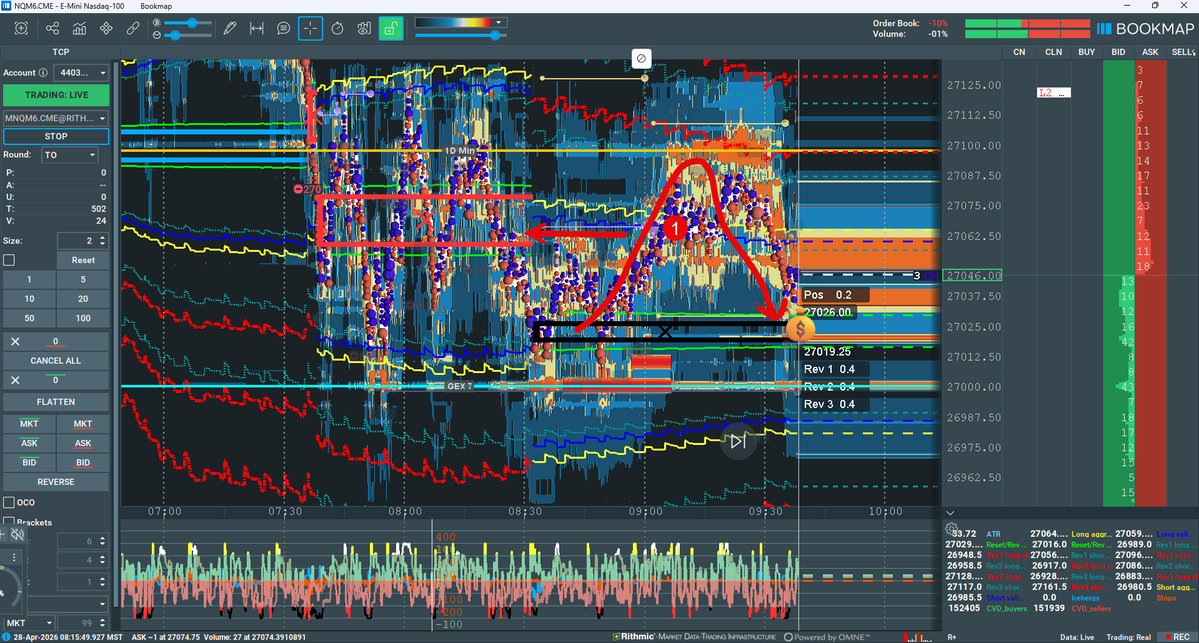Click the skip-to-live arrow on chart
The image size is (1199, 643).
[738, 441]
